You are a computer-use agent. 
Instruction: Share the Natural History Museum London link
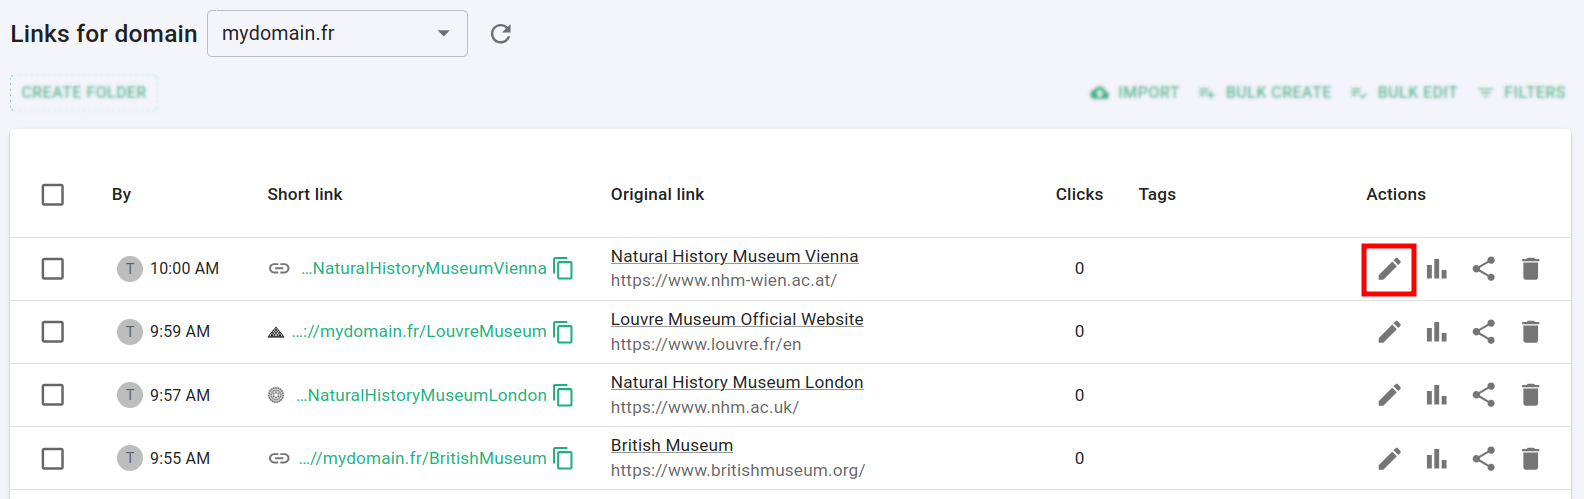(1484, 395)
